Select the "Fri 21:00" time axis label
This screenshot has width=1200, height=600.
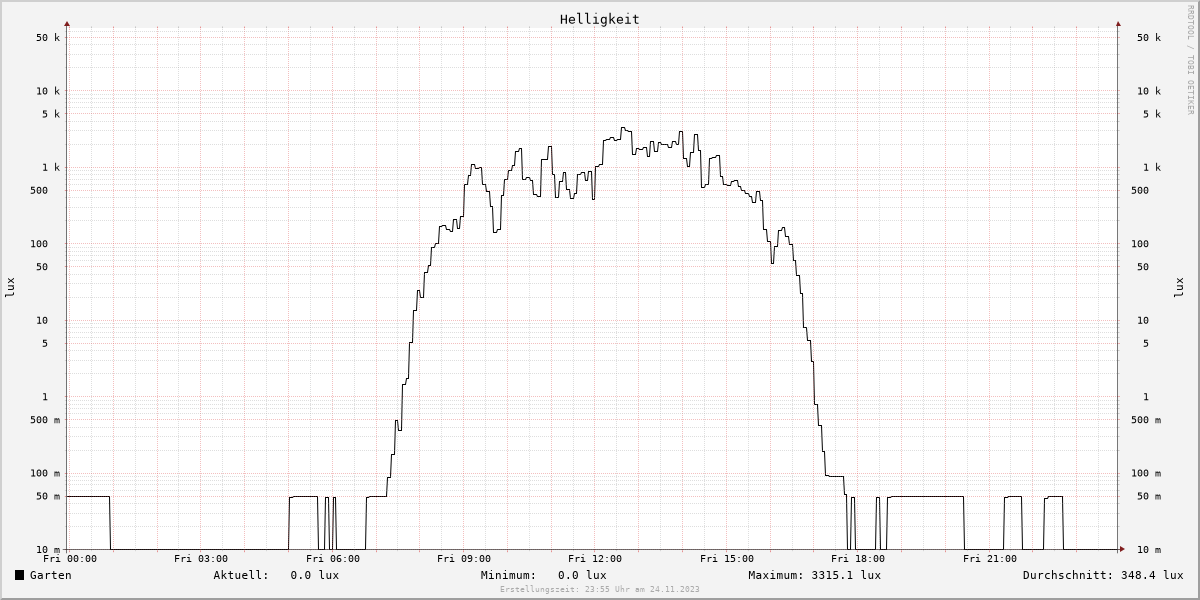point(990,559)
